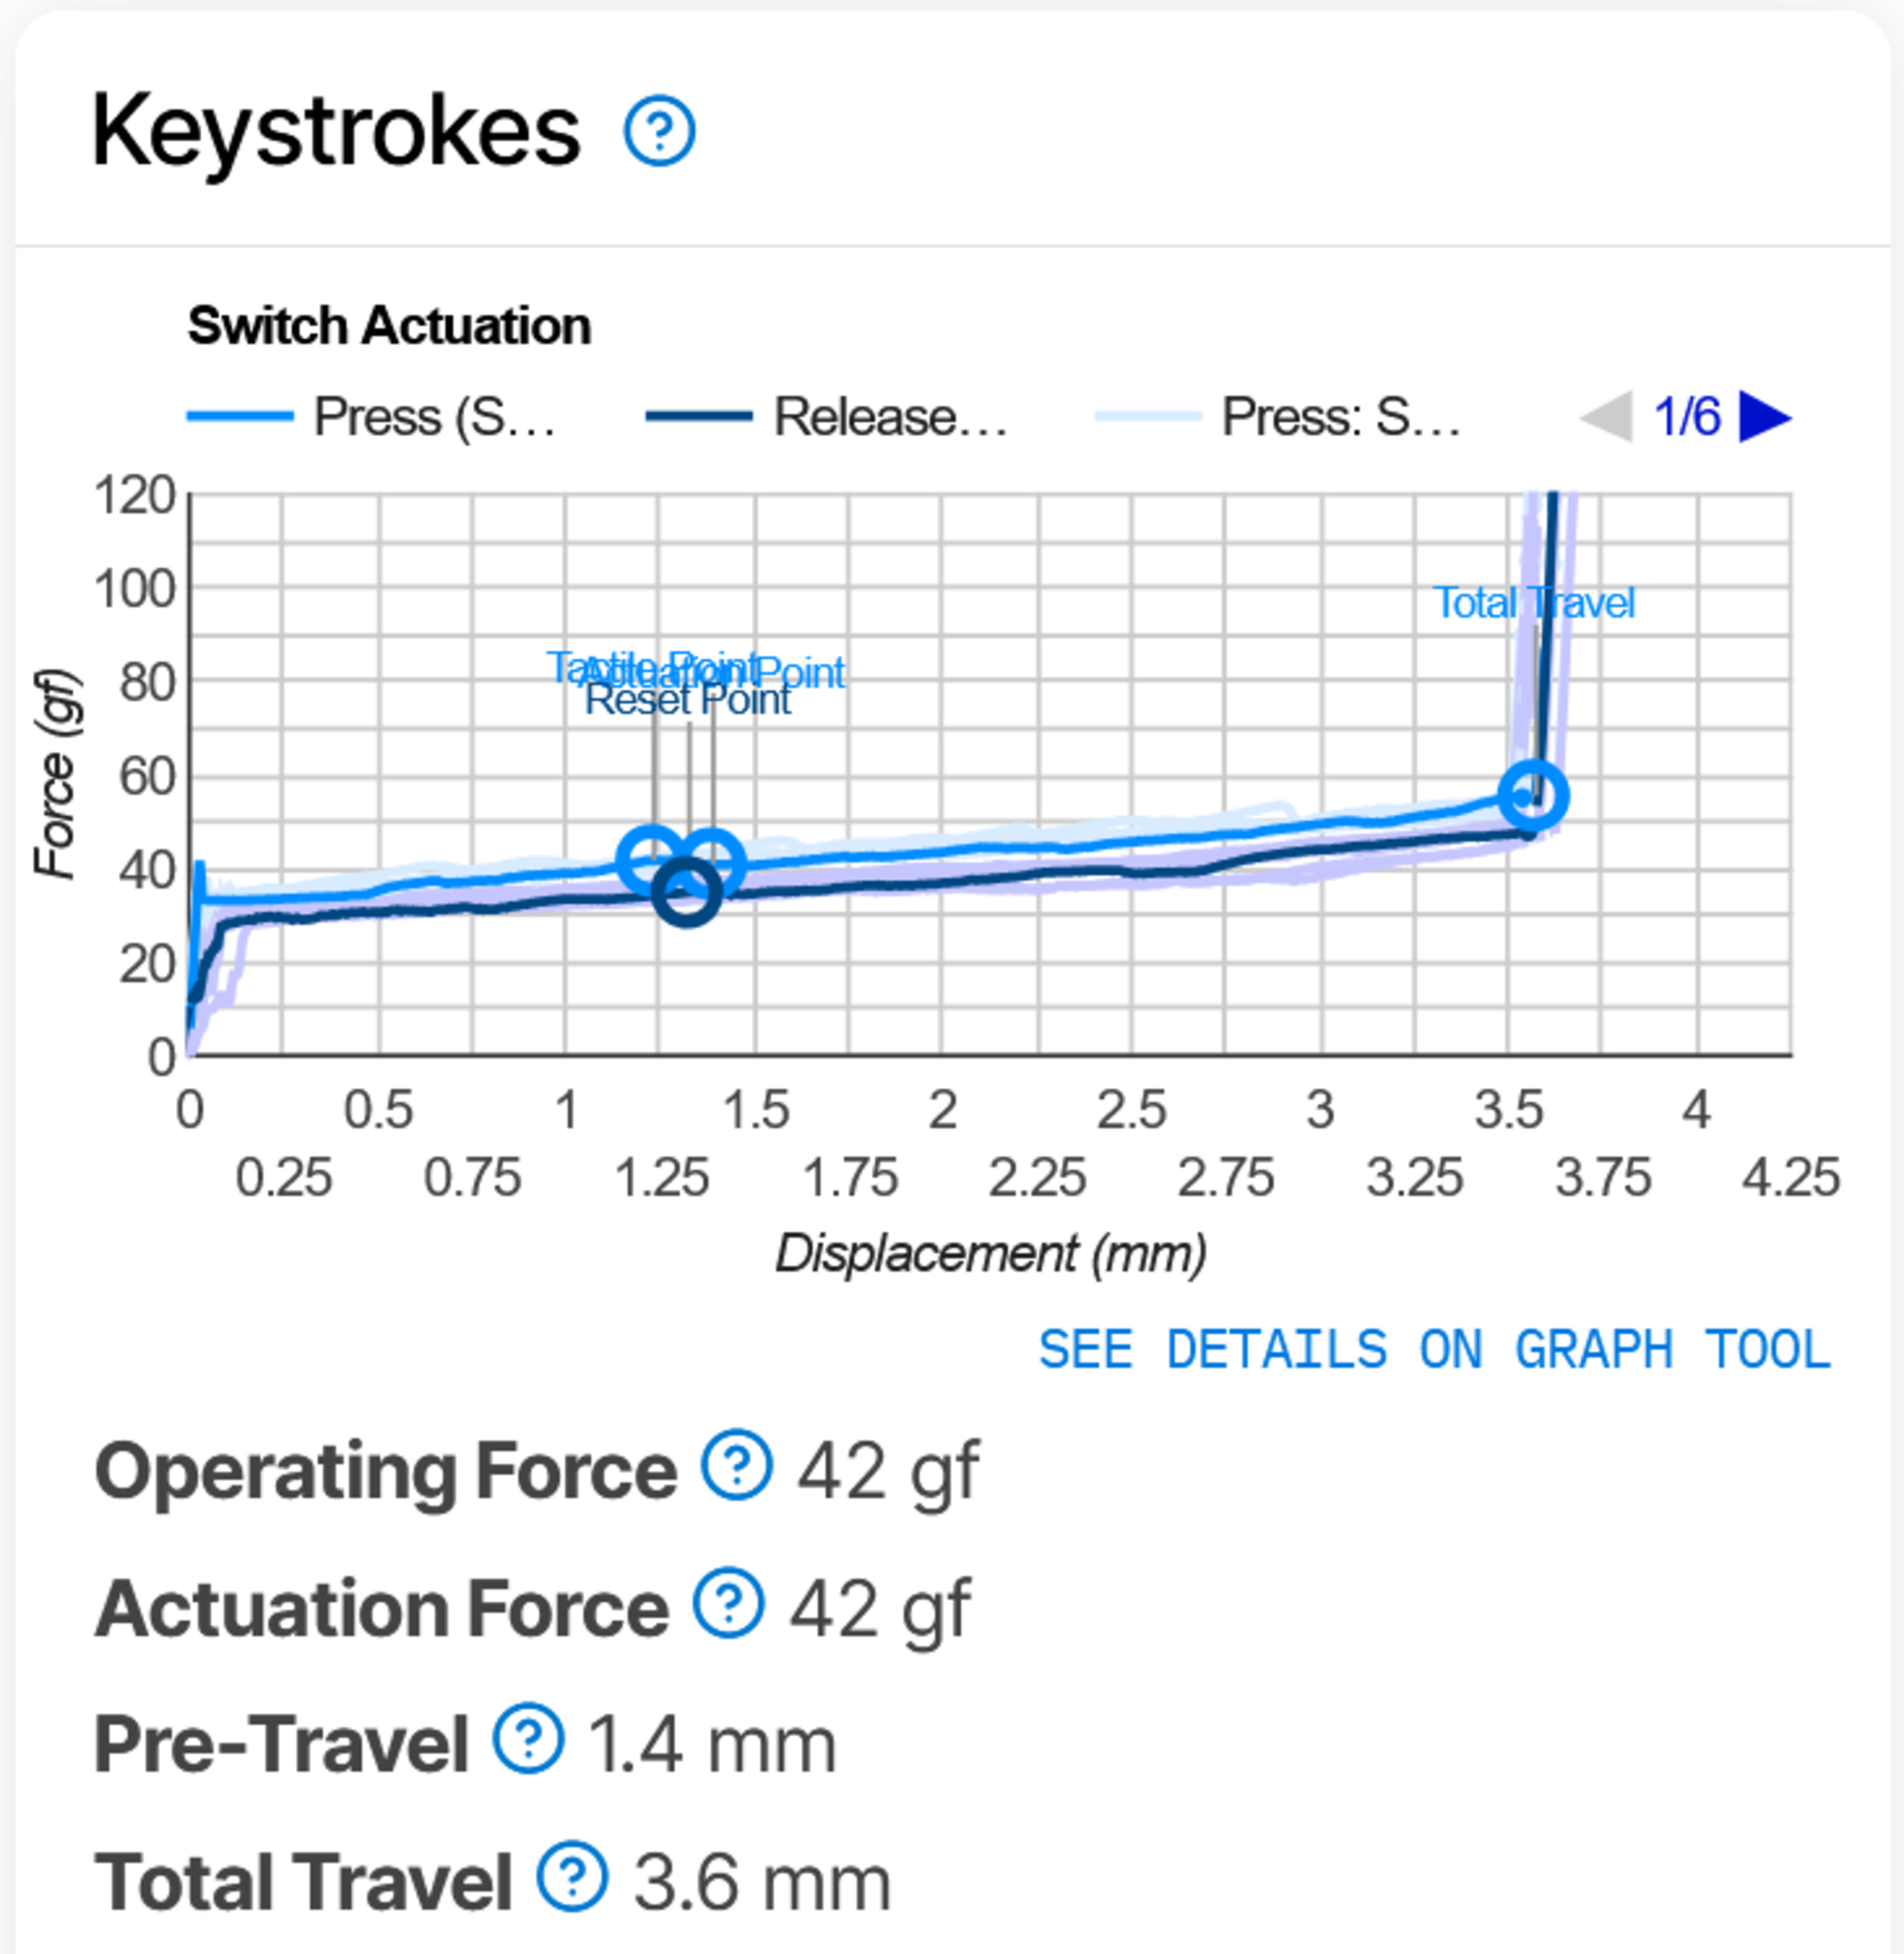This screenshot has height=1954, width=1904.
Task: Click the "Keystrokes" section heading
Action: click(336, 131)
